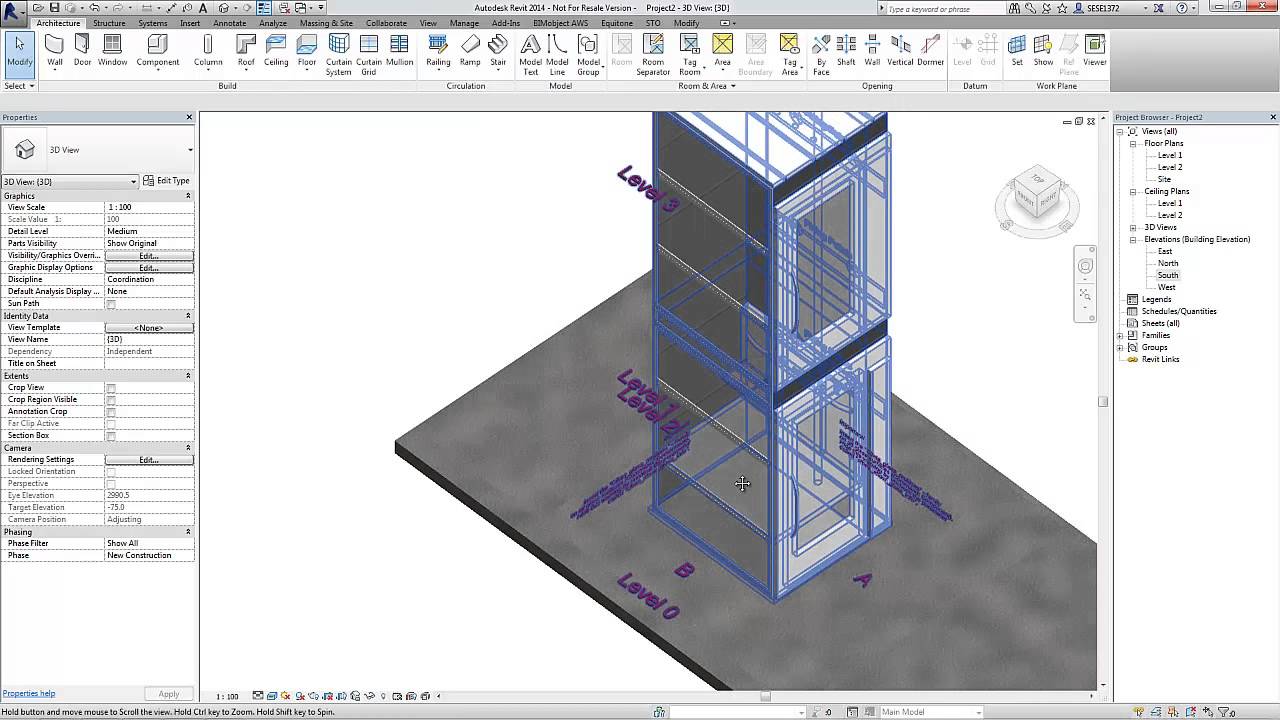The width and height of the screenshot is (1280, 720).
Task: Open the 3D View: {3D} instance dropdown
Action: [70, 181]
